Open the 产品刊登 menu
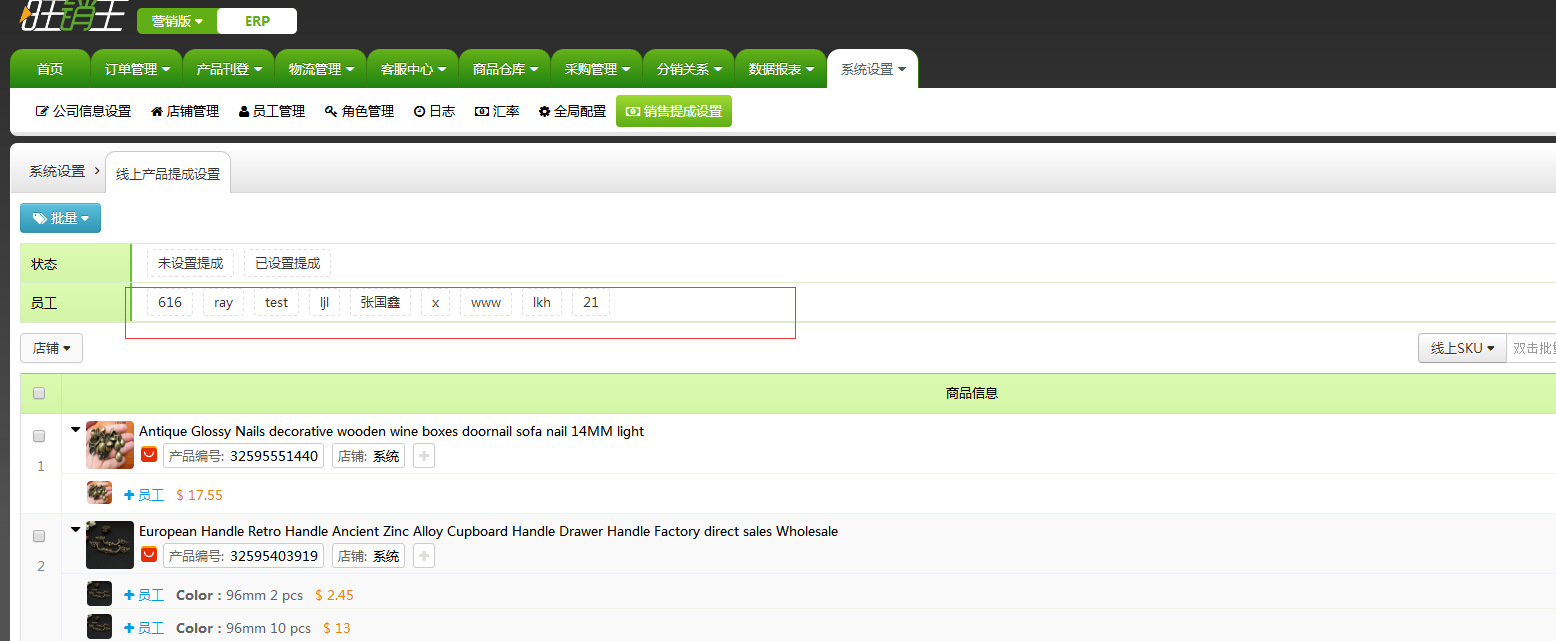Image resolution: width=1556 pixels, height=641 pixels. (229, 69)
